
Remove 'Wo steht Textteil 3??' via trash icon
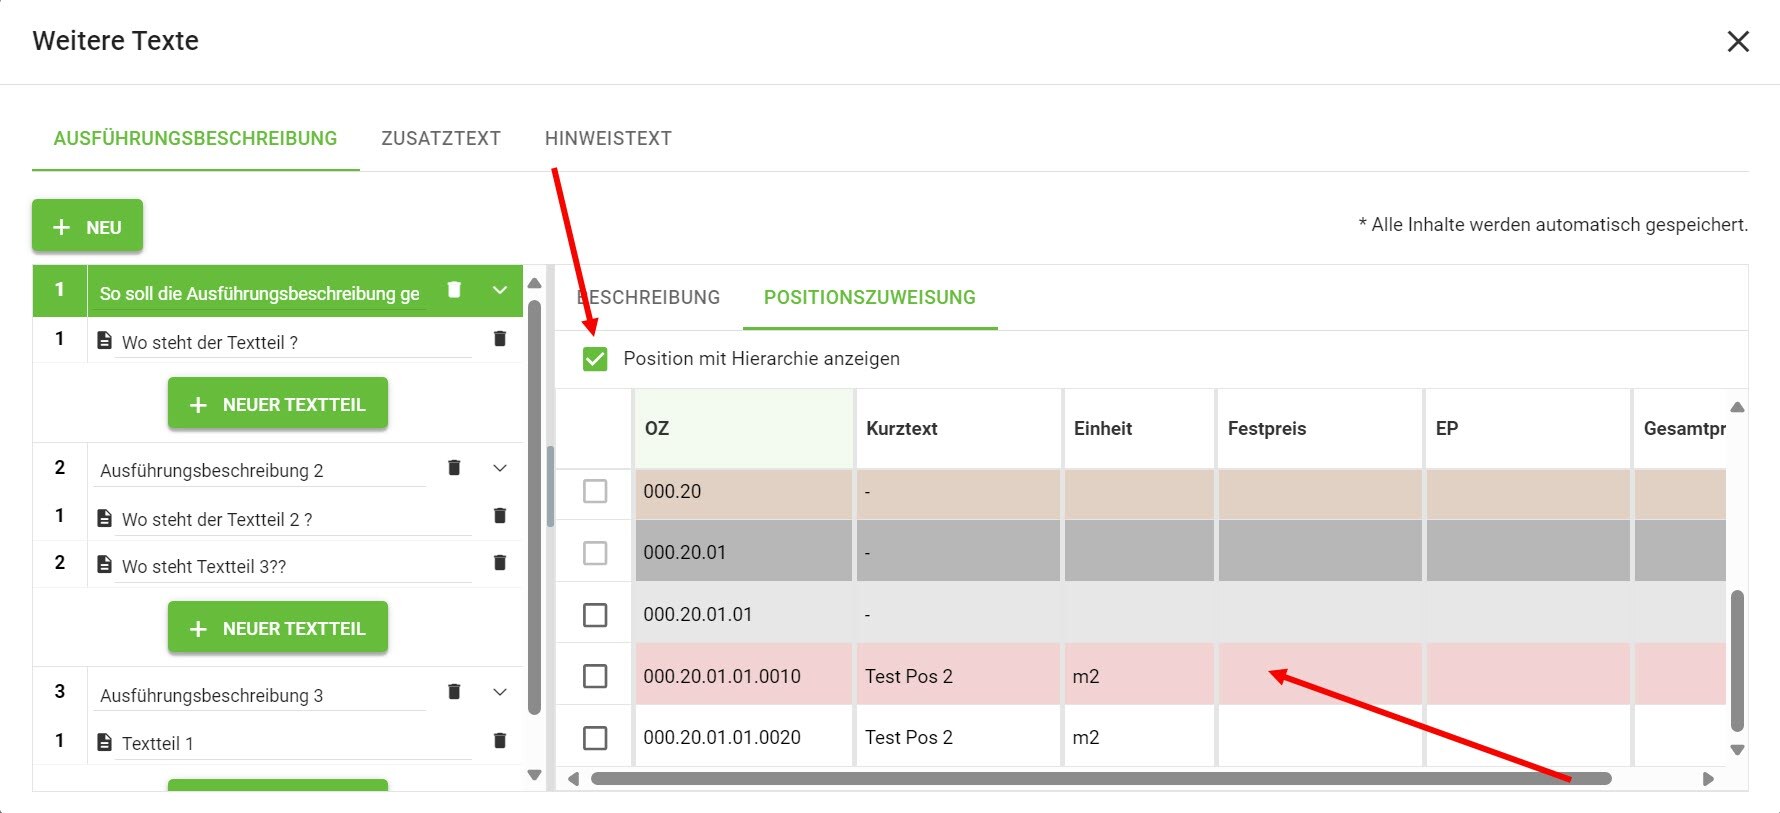(500, 563)
